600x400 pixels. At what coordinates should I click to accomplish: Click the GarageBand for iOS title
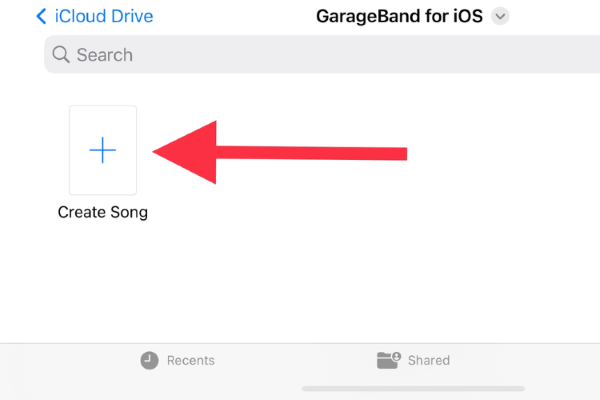(397, 17)
